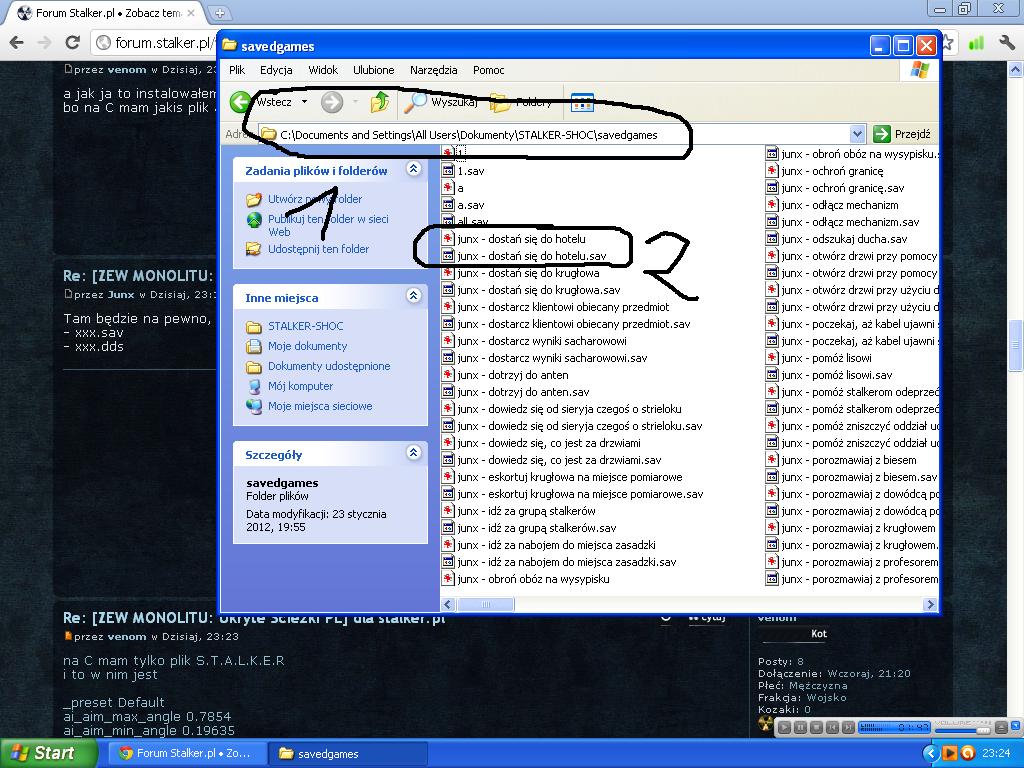Open the Narzędzia menu

pos(434,70)
